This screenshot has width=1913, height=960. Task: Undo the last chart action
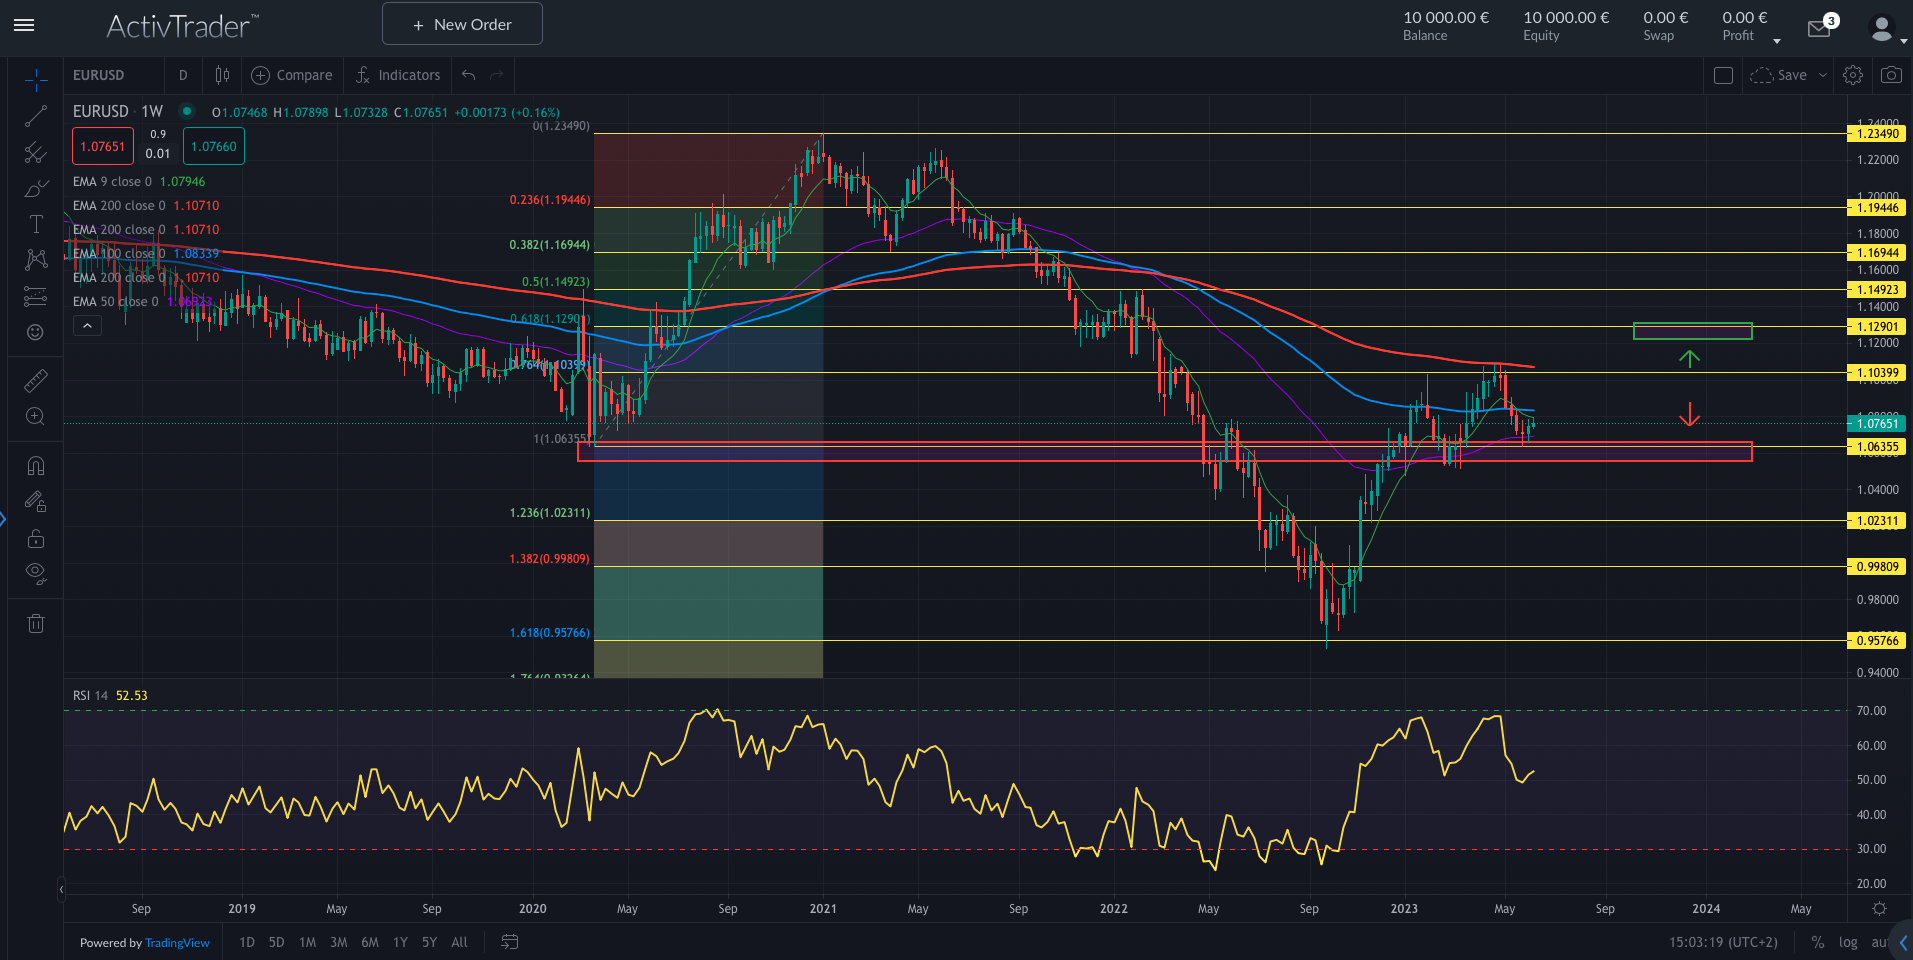(x=466, y=74)
